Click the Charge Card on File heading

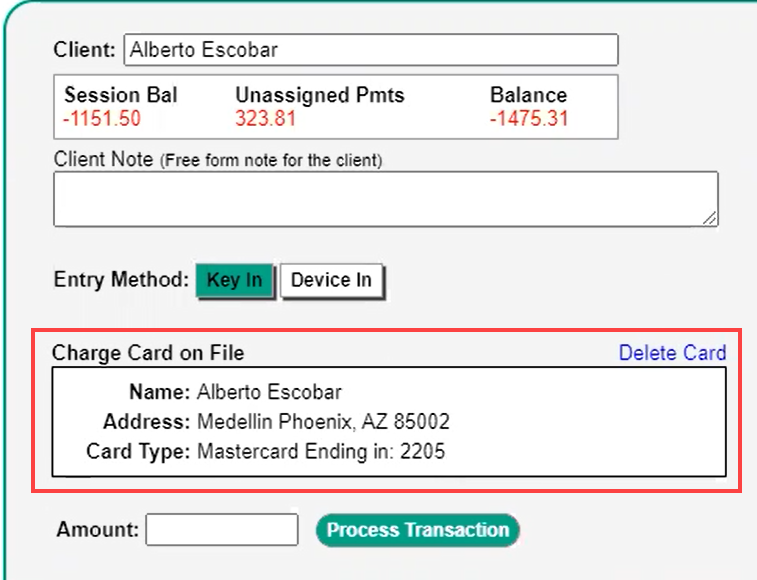[x=148, y=353]
